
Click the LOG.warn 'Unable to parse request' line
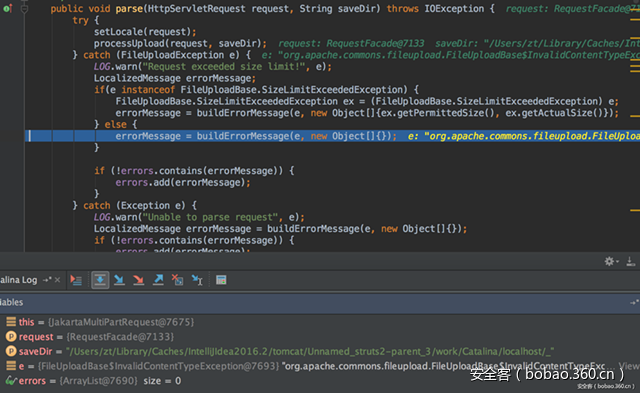(x=199, y=217)
